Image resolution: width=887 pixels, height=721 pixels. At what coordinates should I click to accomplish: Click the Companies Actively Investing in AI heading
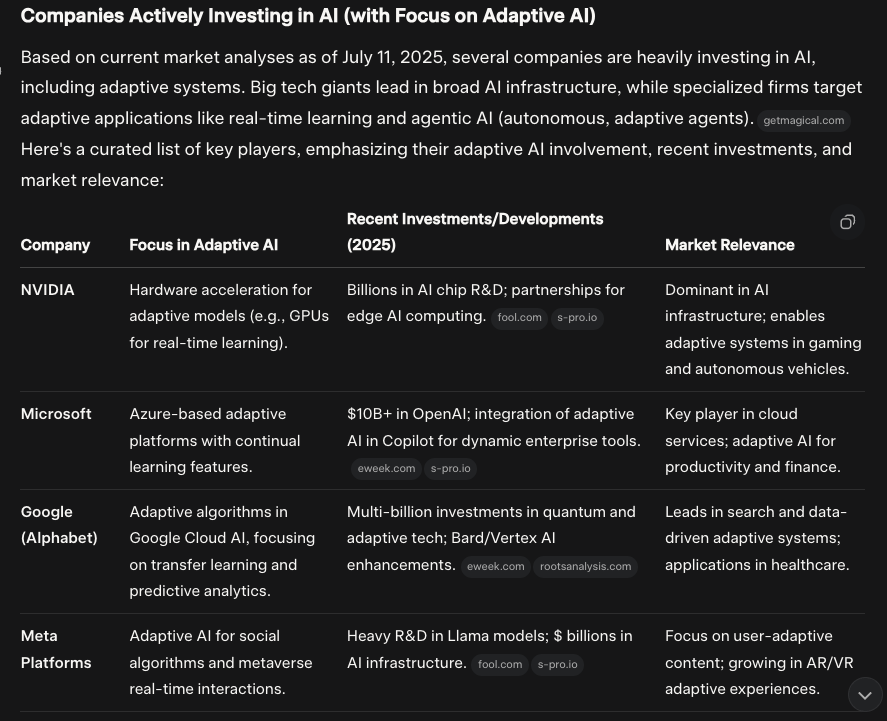308,16
